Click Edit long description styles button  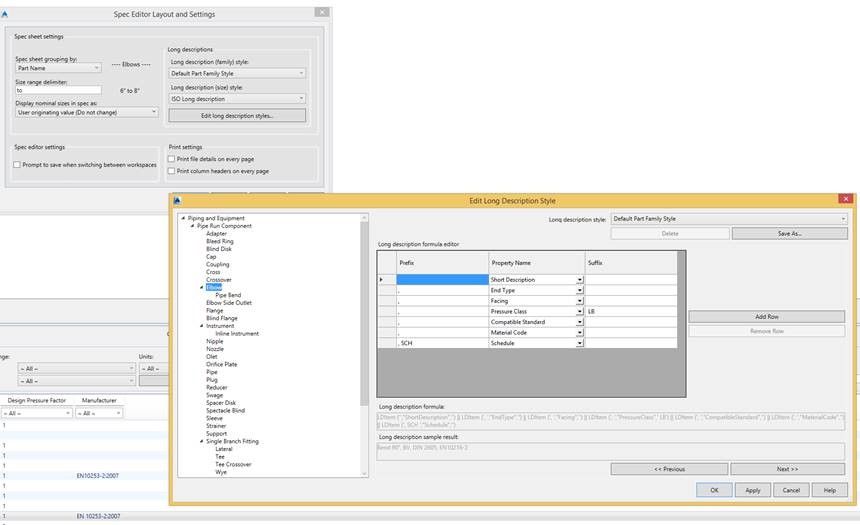coord(237,116)
